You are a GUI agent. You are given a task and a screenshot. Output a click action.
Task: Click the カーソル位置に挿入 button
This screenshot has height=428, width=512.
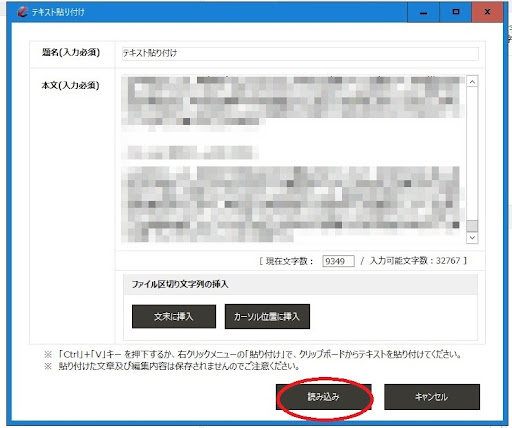267,316
